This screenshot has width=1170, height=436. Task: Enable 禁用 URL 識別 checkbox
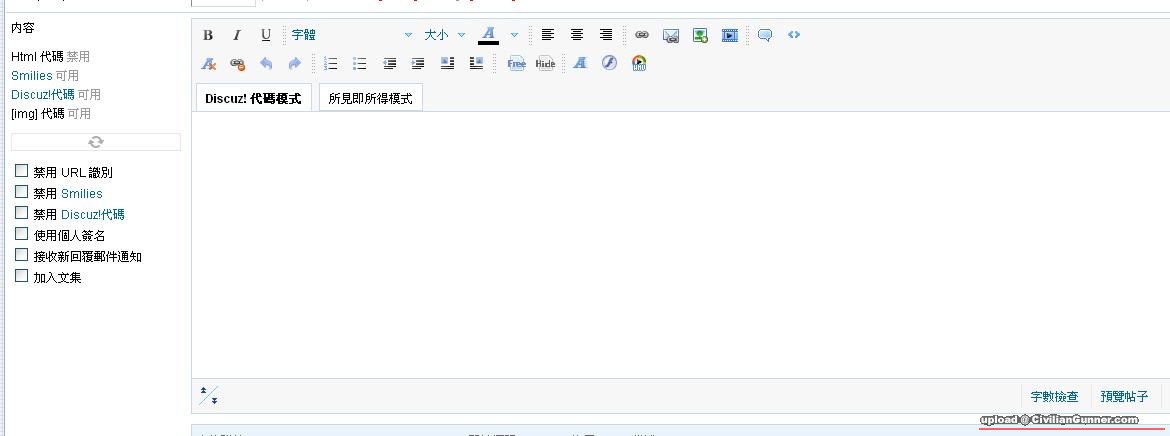coord(21,171)
